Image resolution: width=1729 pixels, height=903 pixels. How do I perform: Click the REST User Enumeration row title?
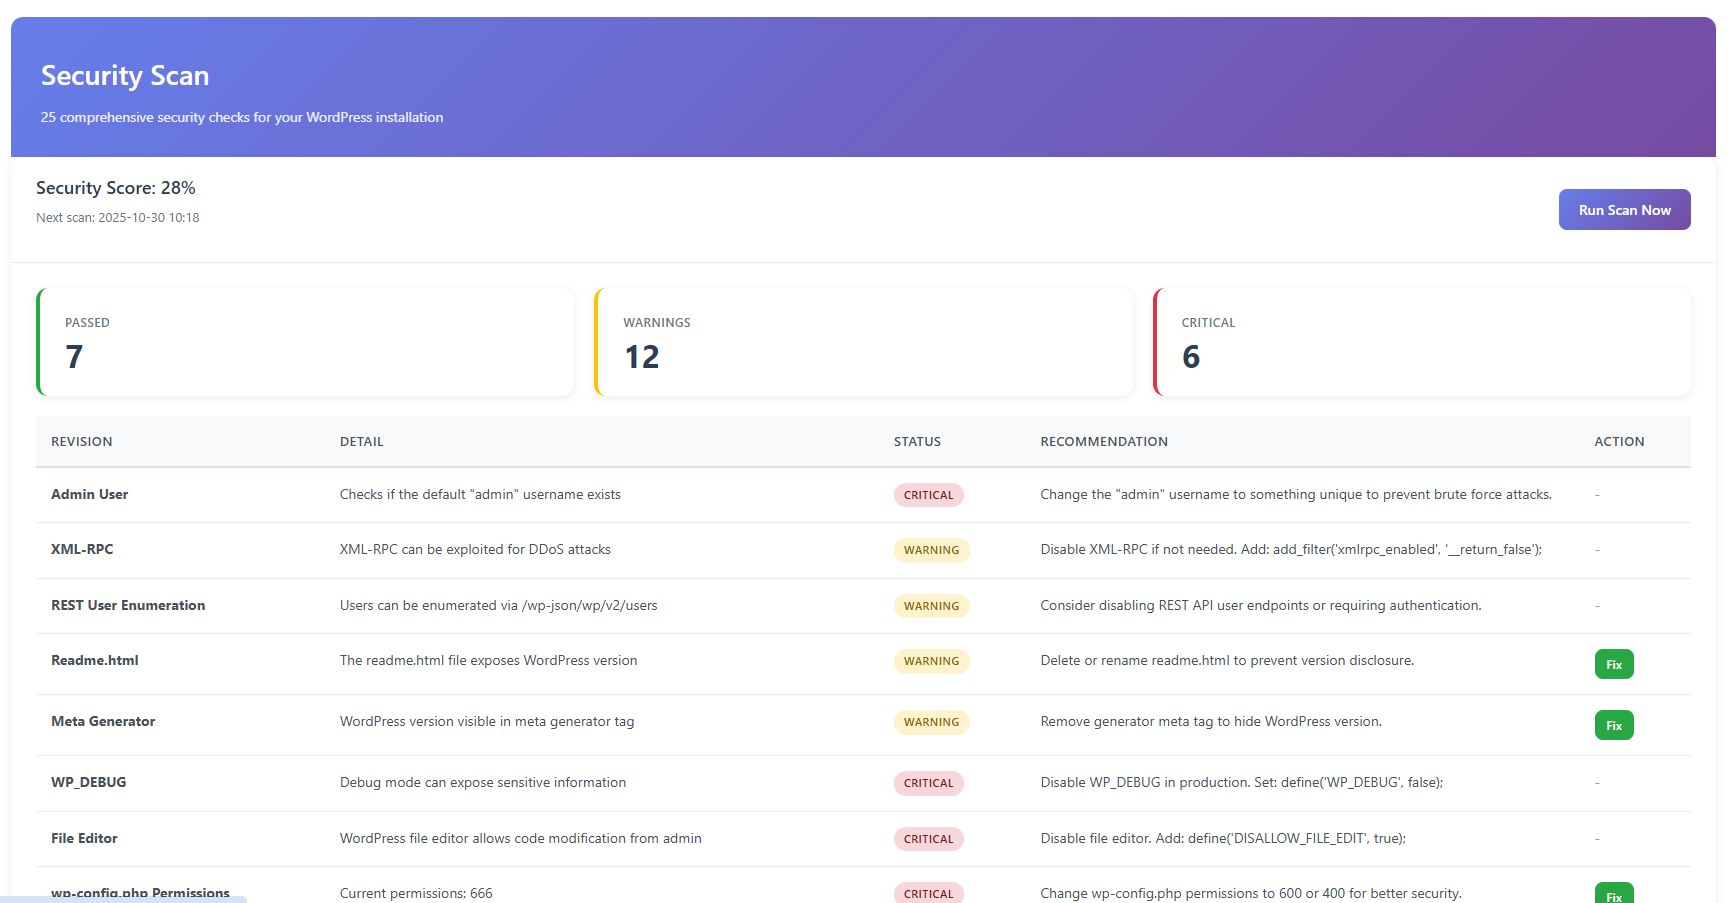(x=128, y=605)
